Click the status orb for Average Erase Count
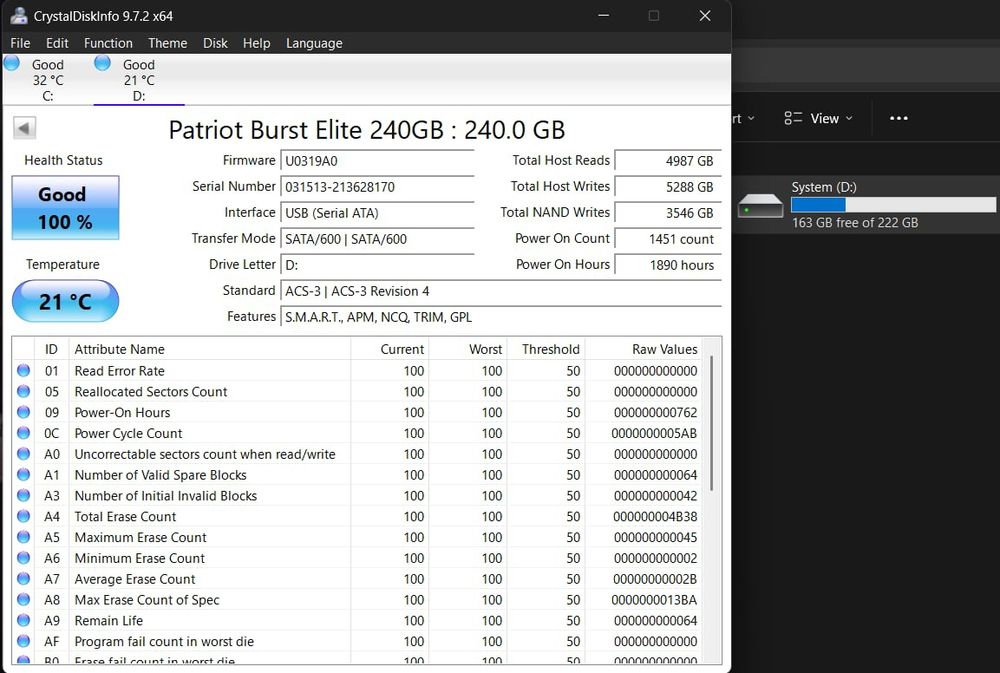This screenshot has width=1000, height=673. 24,578
